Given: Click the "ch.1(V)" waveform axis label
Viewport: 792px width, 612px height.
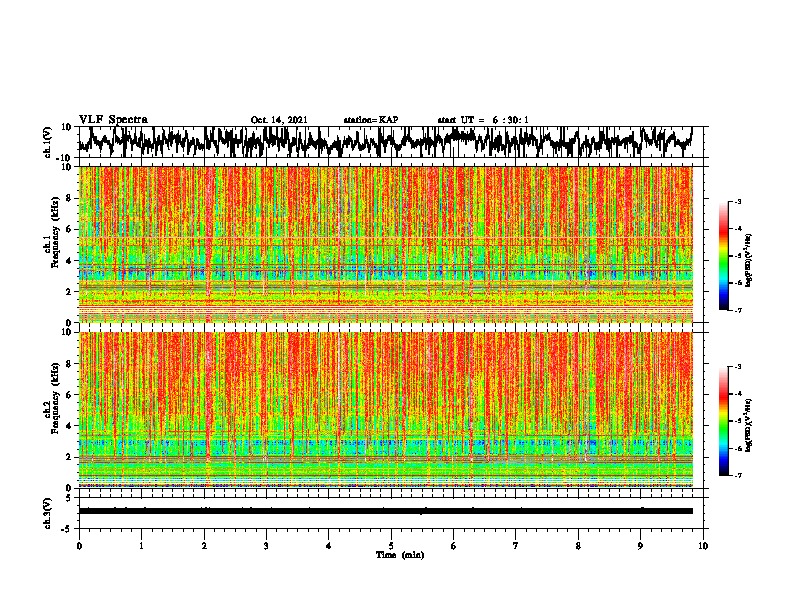Looking at the screenshot, I should (48, 143).
